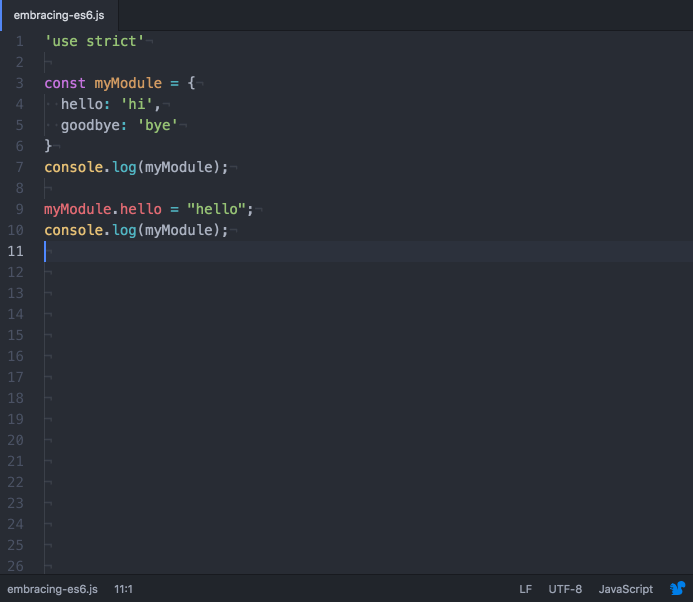Viewport: 693px width, 602px height.
Task: Click the squirrel update icon in status bar
Action: (677, 589)
